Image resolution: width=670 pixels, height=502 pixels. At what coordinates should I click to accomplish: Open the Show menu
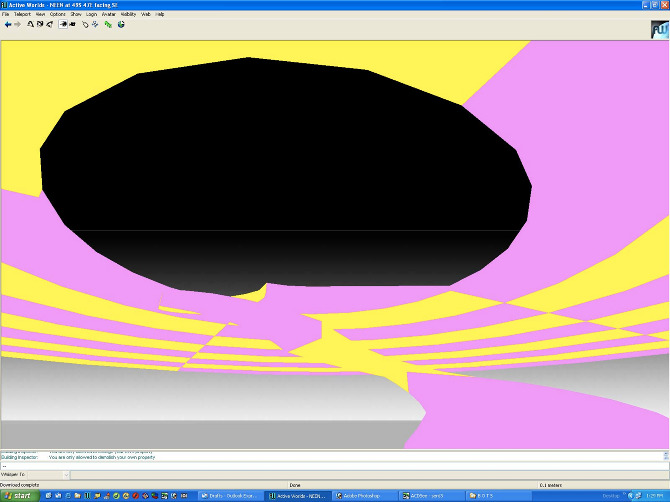[76, 14]
